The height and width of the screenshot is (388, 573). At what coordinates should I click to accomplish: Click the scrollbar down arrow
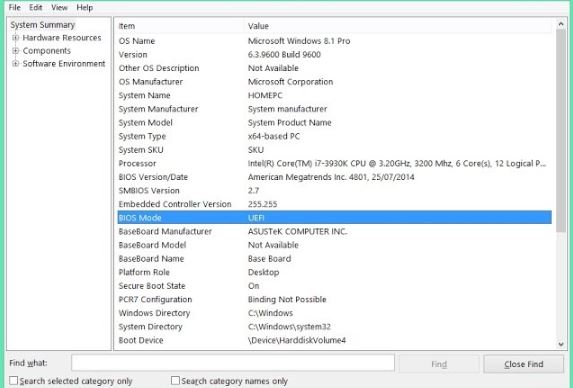click(561, 344)
